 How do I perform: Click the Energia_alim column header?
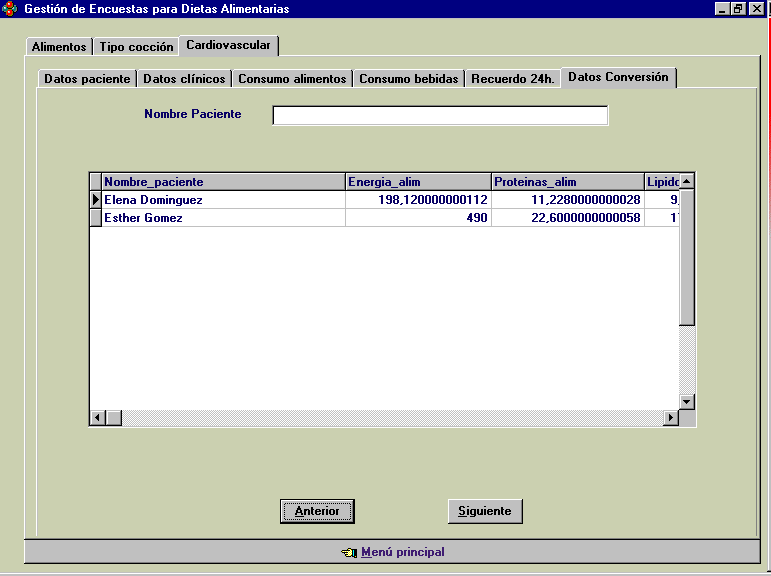[x=418, y=182]
